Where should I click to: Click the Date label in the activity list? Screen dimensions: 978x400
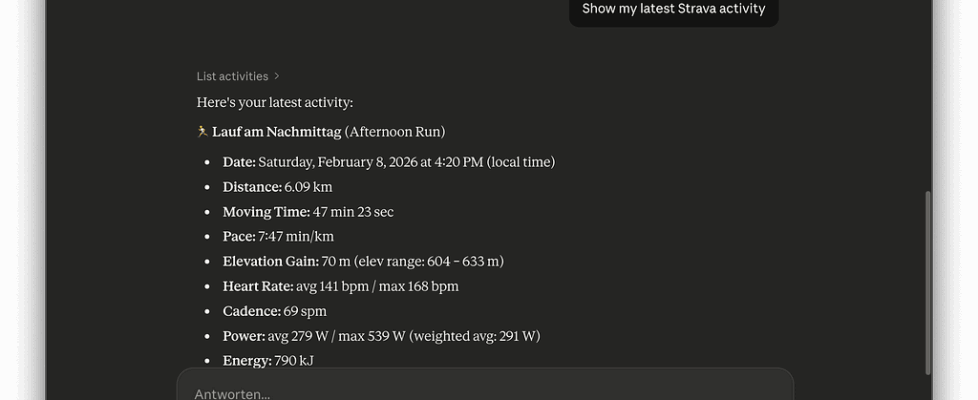pos(239,162)
